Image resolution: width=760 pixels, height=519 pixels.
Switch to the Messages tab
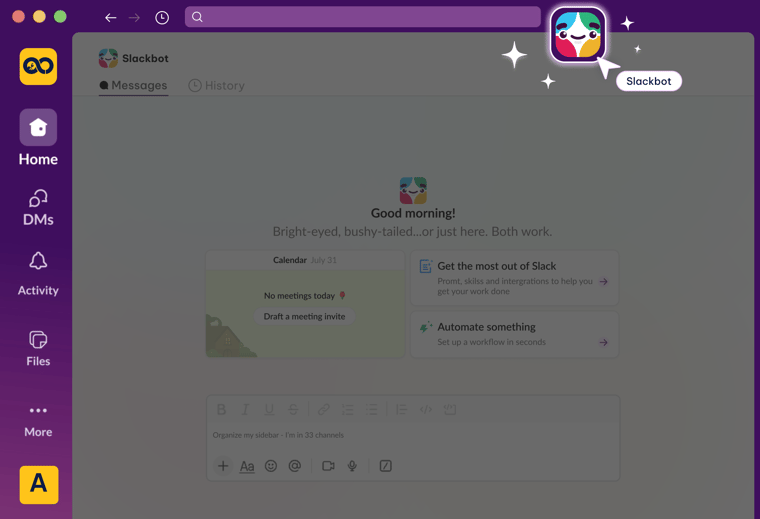(x=133, y=85)
